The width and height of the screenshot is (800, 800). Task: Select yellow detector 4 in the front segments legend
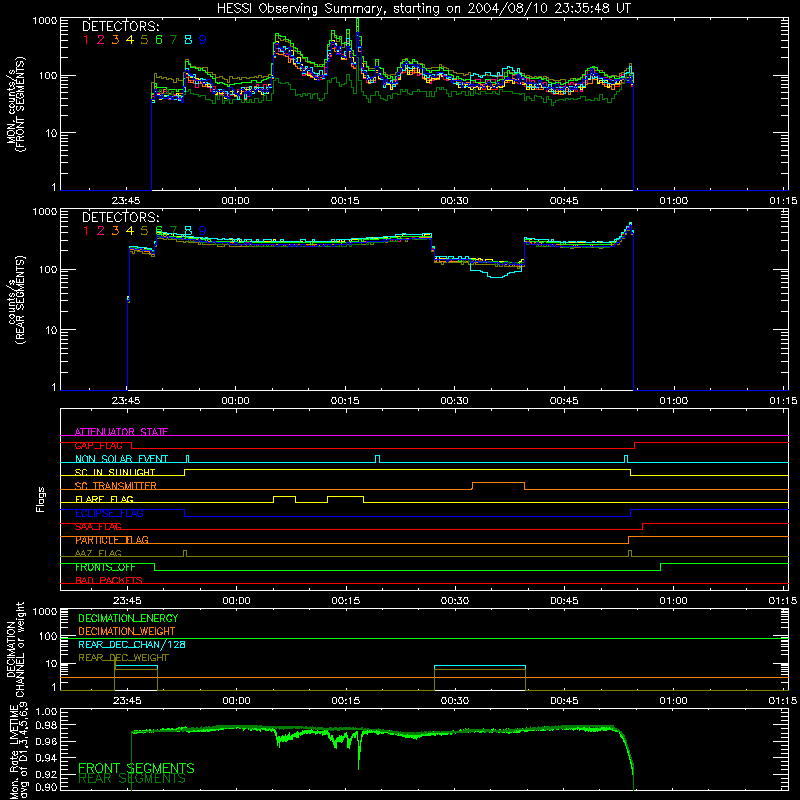tap(130, 40)
